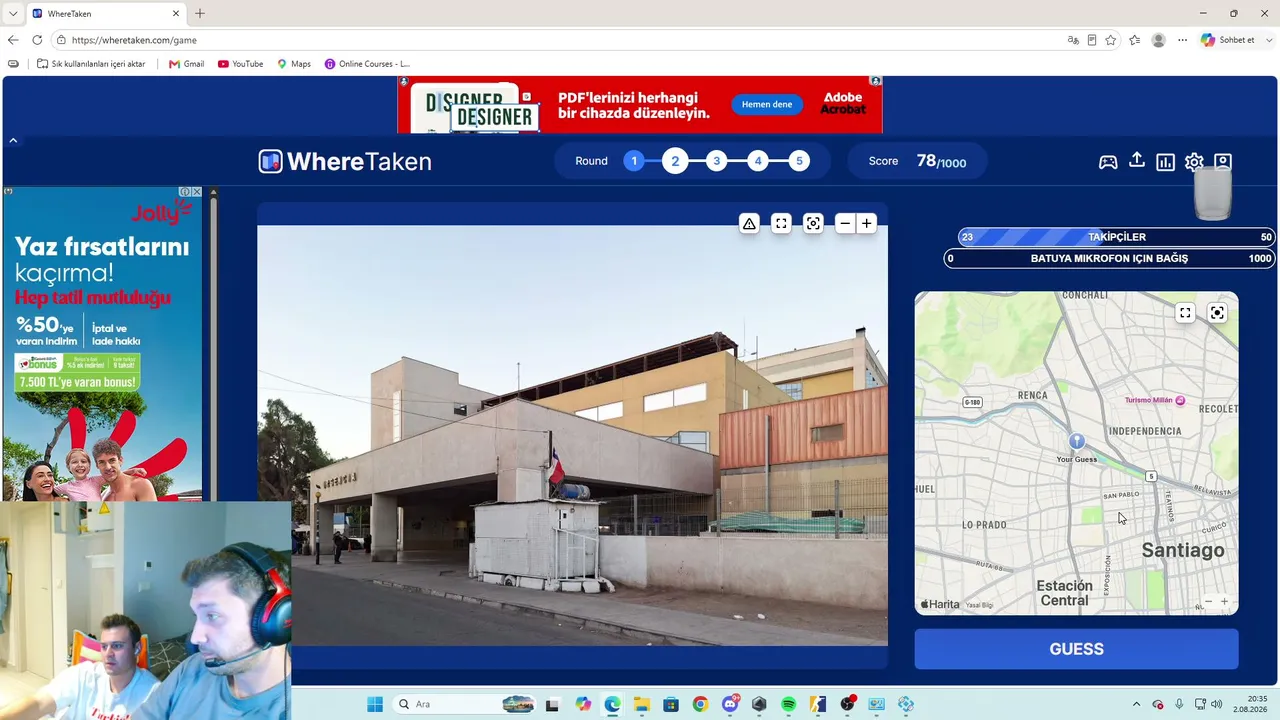The height and width of the screenshot is (720, 1280).
Task: Click the Your Guess map pin
Action: [x=1077, y=441]
